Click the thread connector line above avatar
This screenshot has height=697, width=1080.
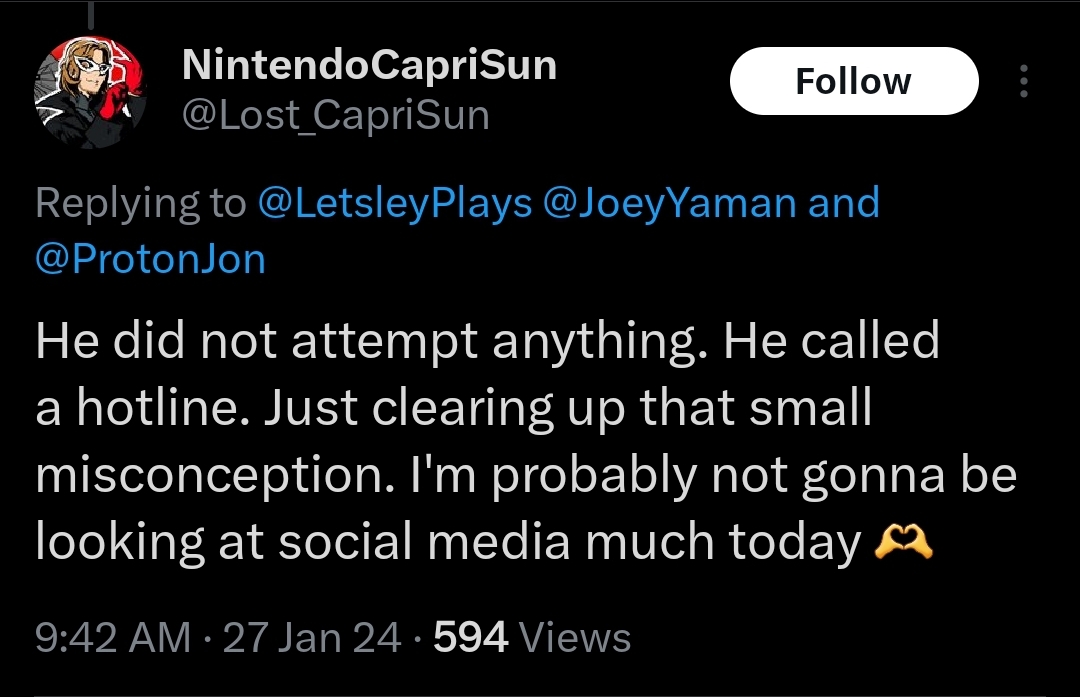(90, 15)
